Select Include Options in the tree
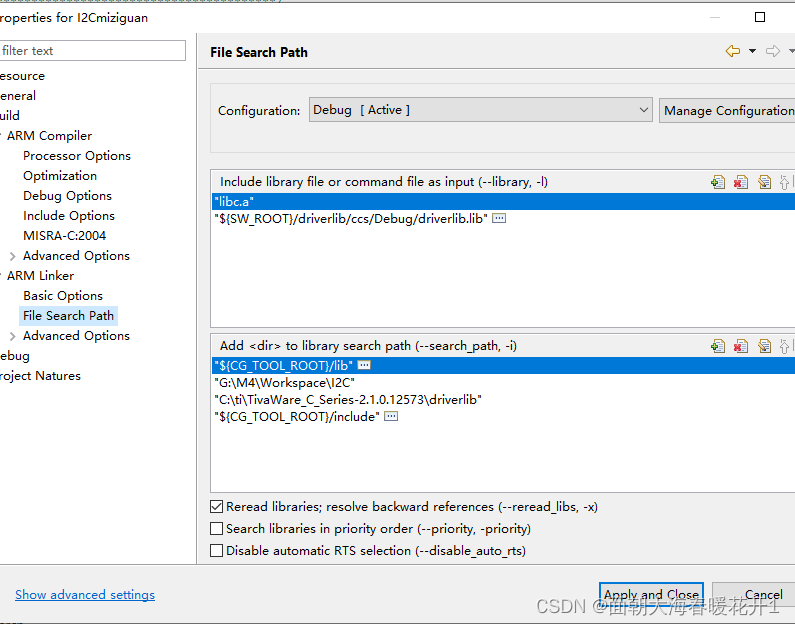Image resolution: width=795 pixels, height=625 pixels. pyautogui.click(x=69, y=216)
